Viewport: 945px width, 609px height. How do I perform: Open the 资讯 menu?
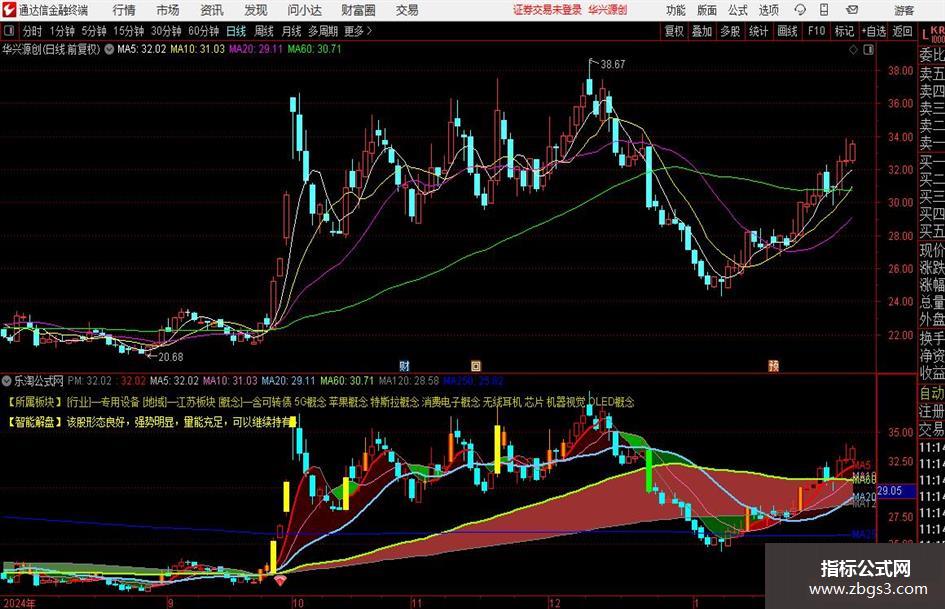coord(212,10)
